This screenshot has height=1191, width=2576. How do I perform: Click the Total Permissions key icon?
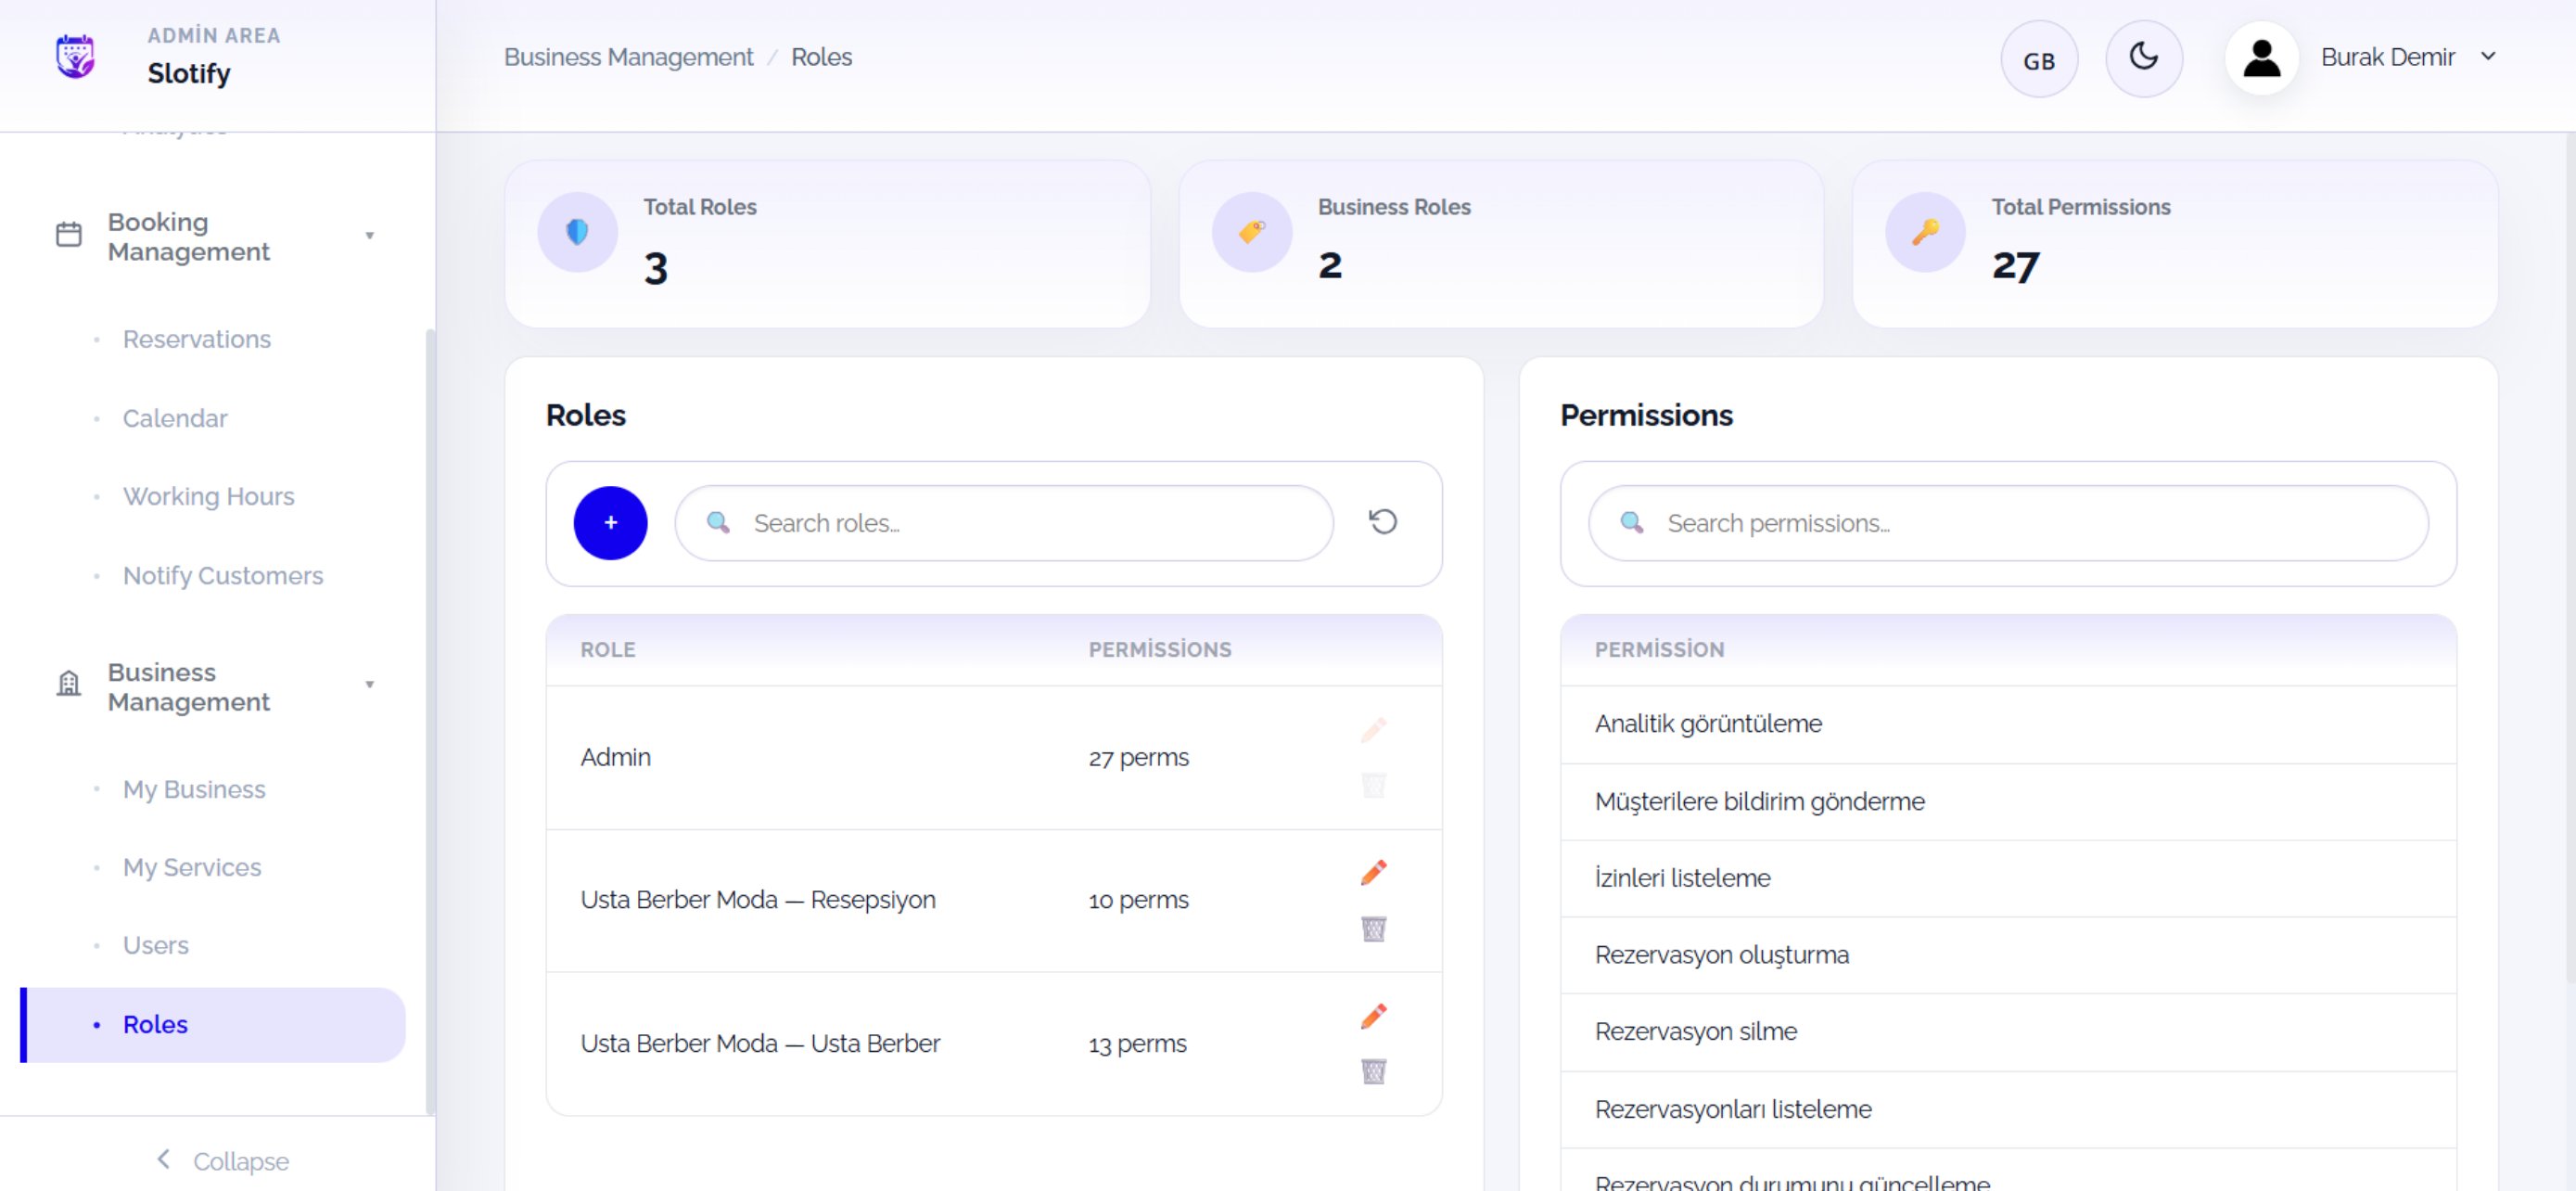(x=1925, y=232)
